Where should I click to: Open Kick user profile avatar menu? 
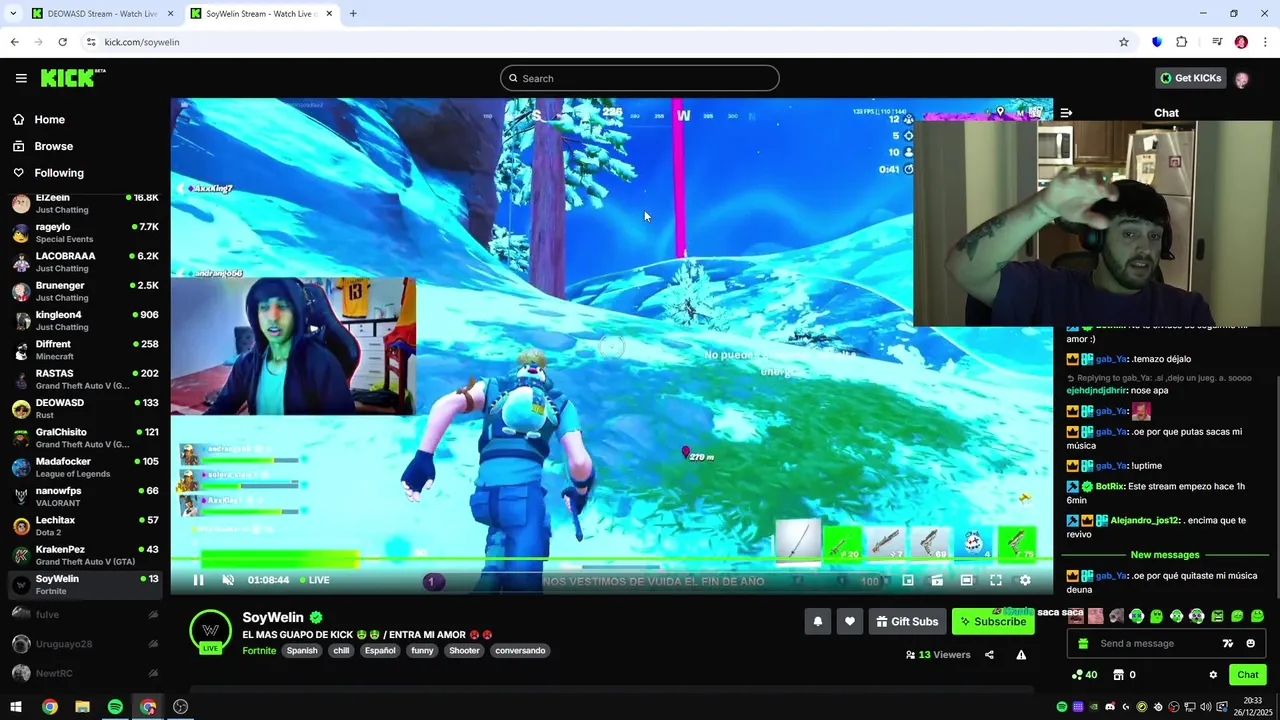[x=1242, y=79]
